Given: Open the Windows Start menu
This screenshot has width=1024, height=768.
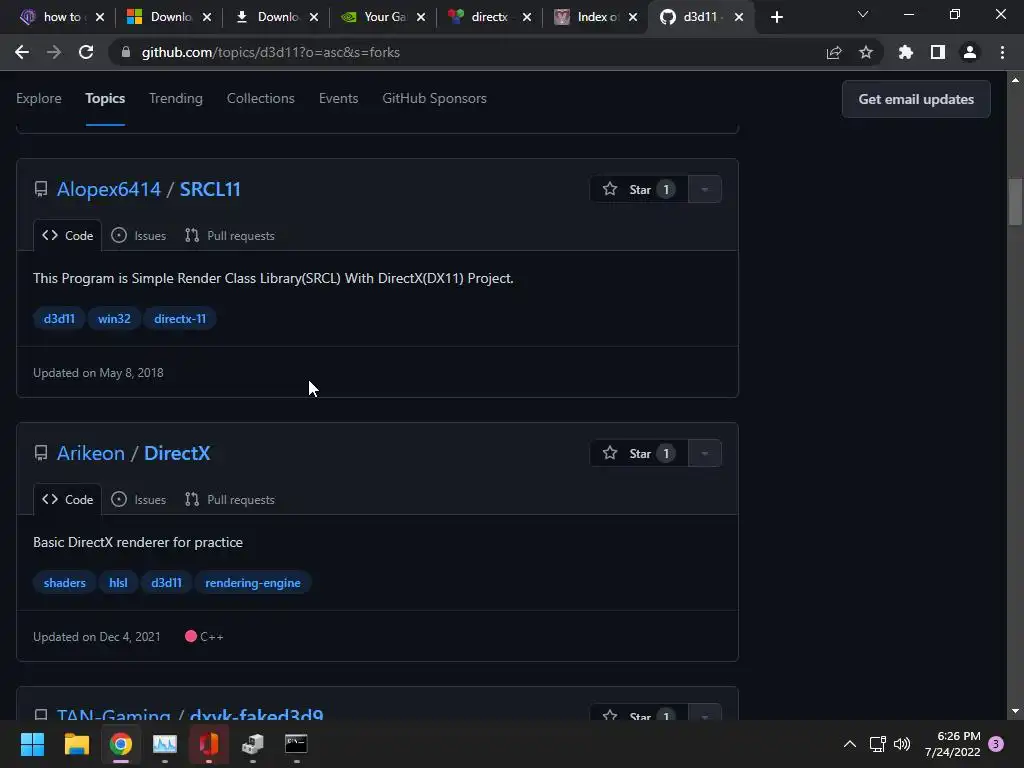Looking at the screenshot, I should pyautogui.click(x=32, y=744).
